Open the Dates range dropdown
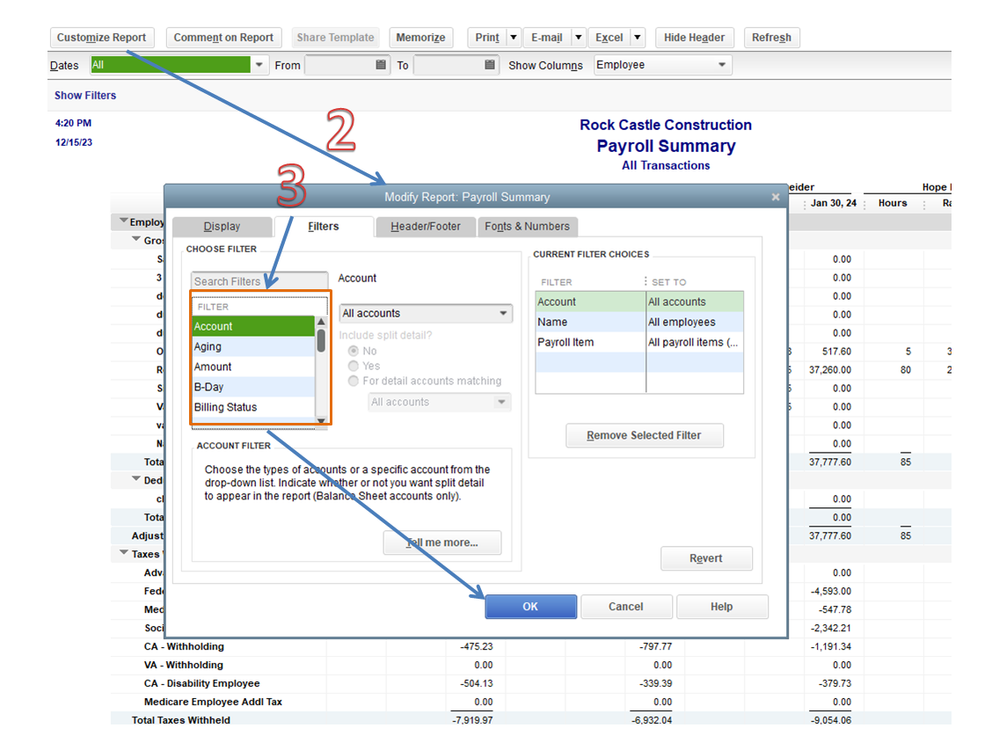999x749 pixels. click(259, 65)
